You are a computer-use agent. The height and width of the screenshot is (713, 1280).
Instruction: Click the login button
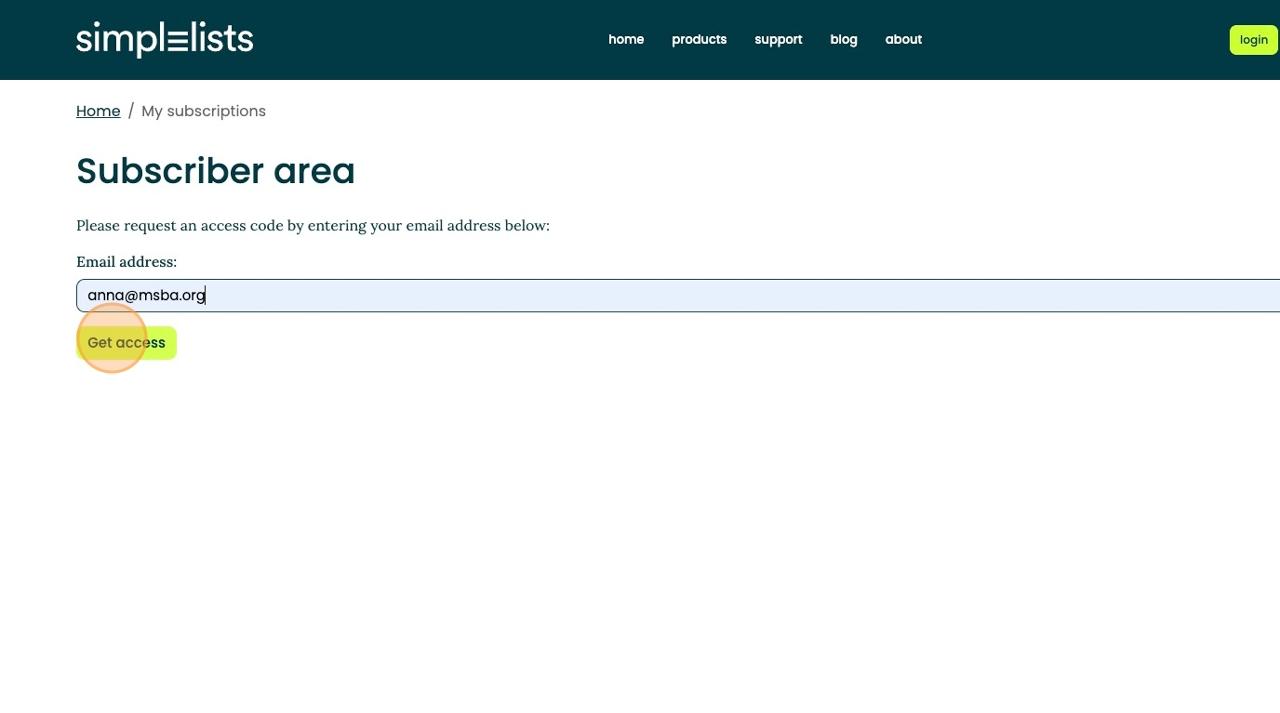[1253, 40]
